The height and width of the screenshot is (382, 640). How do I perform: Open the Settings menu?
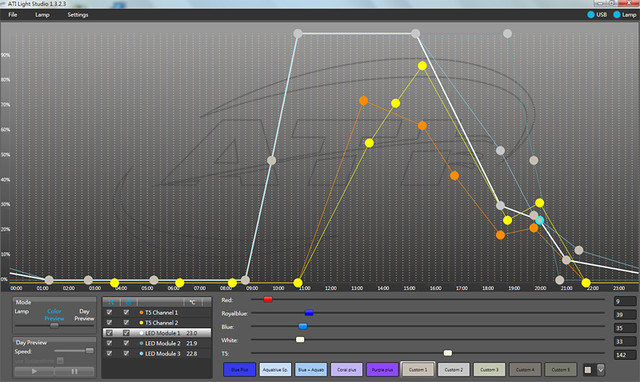(78, 15)
